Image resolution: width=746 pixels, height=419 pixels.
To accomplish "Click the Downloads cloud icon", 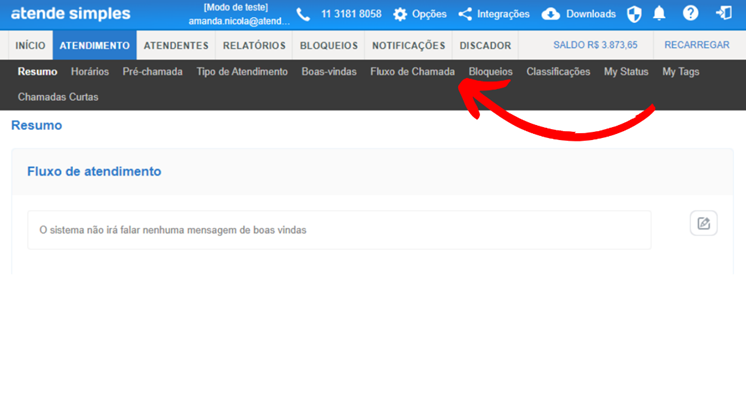I will click(550, 14).
